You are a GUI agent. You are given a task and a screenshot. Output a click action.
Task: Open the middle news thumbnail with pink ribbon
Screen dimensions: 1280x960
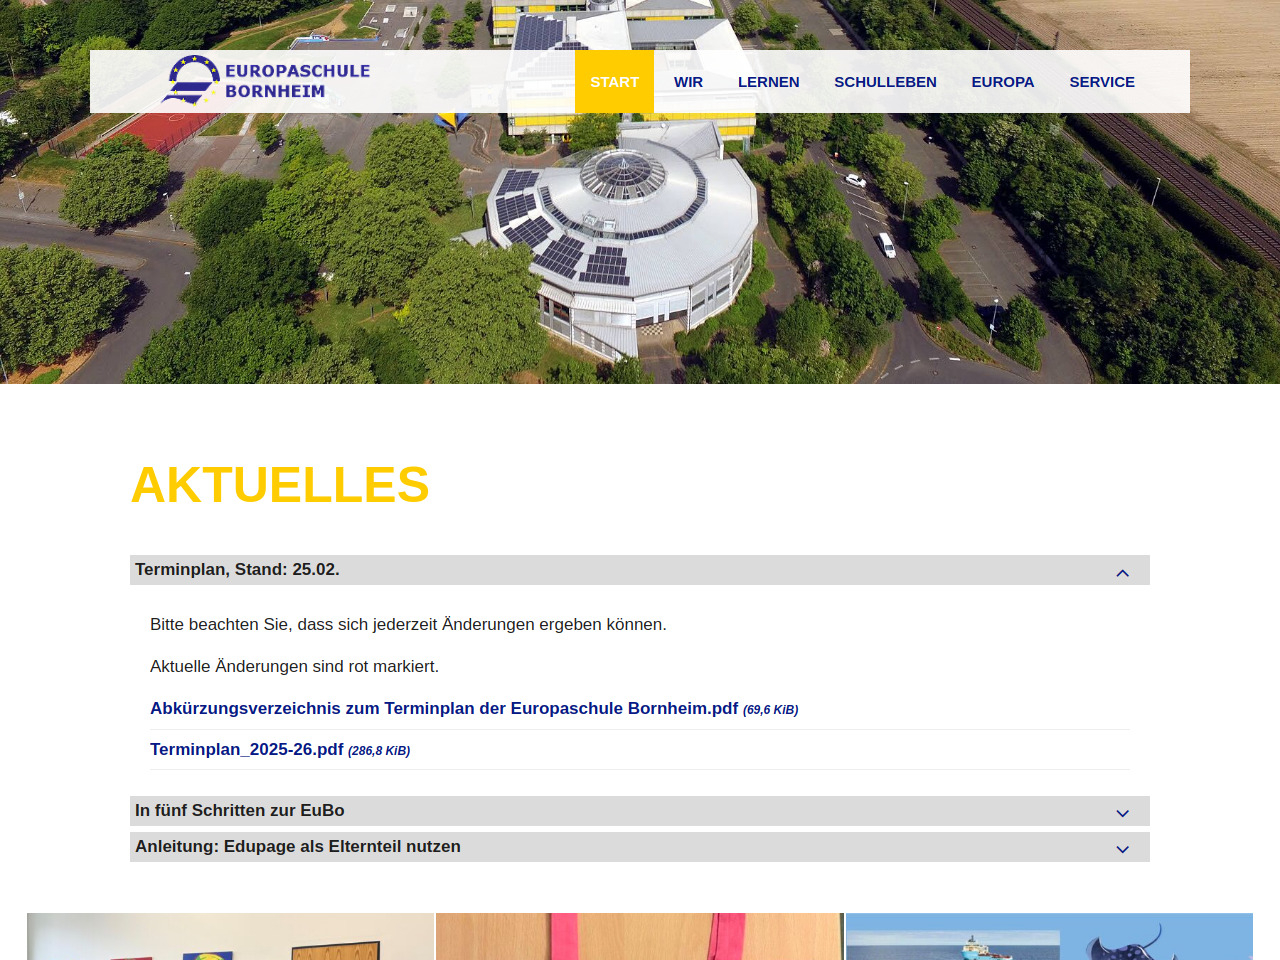[x=639, y=936]
